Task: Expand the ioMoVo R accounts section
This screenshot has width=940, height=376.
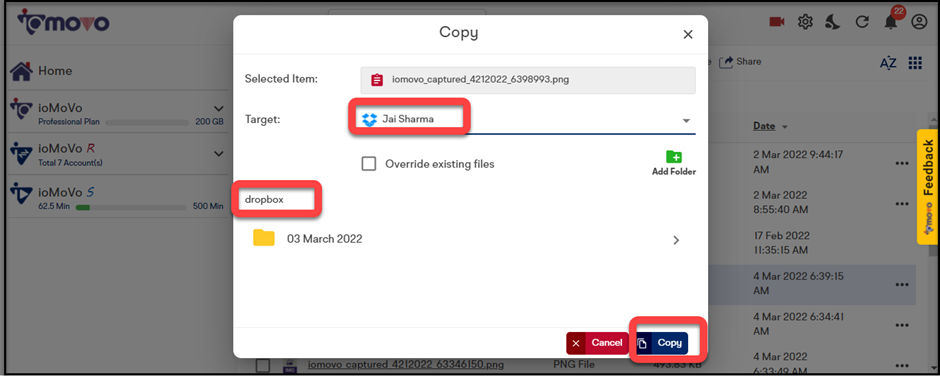Action: [218, 154]
